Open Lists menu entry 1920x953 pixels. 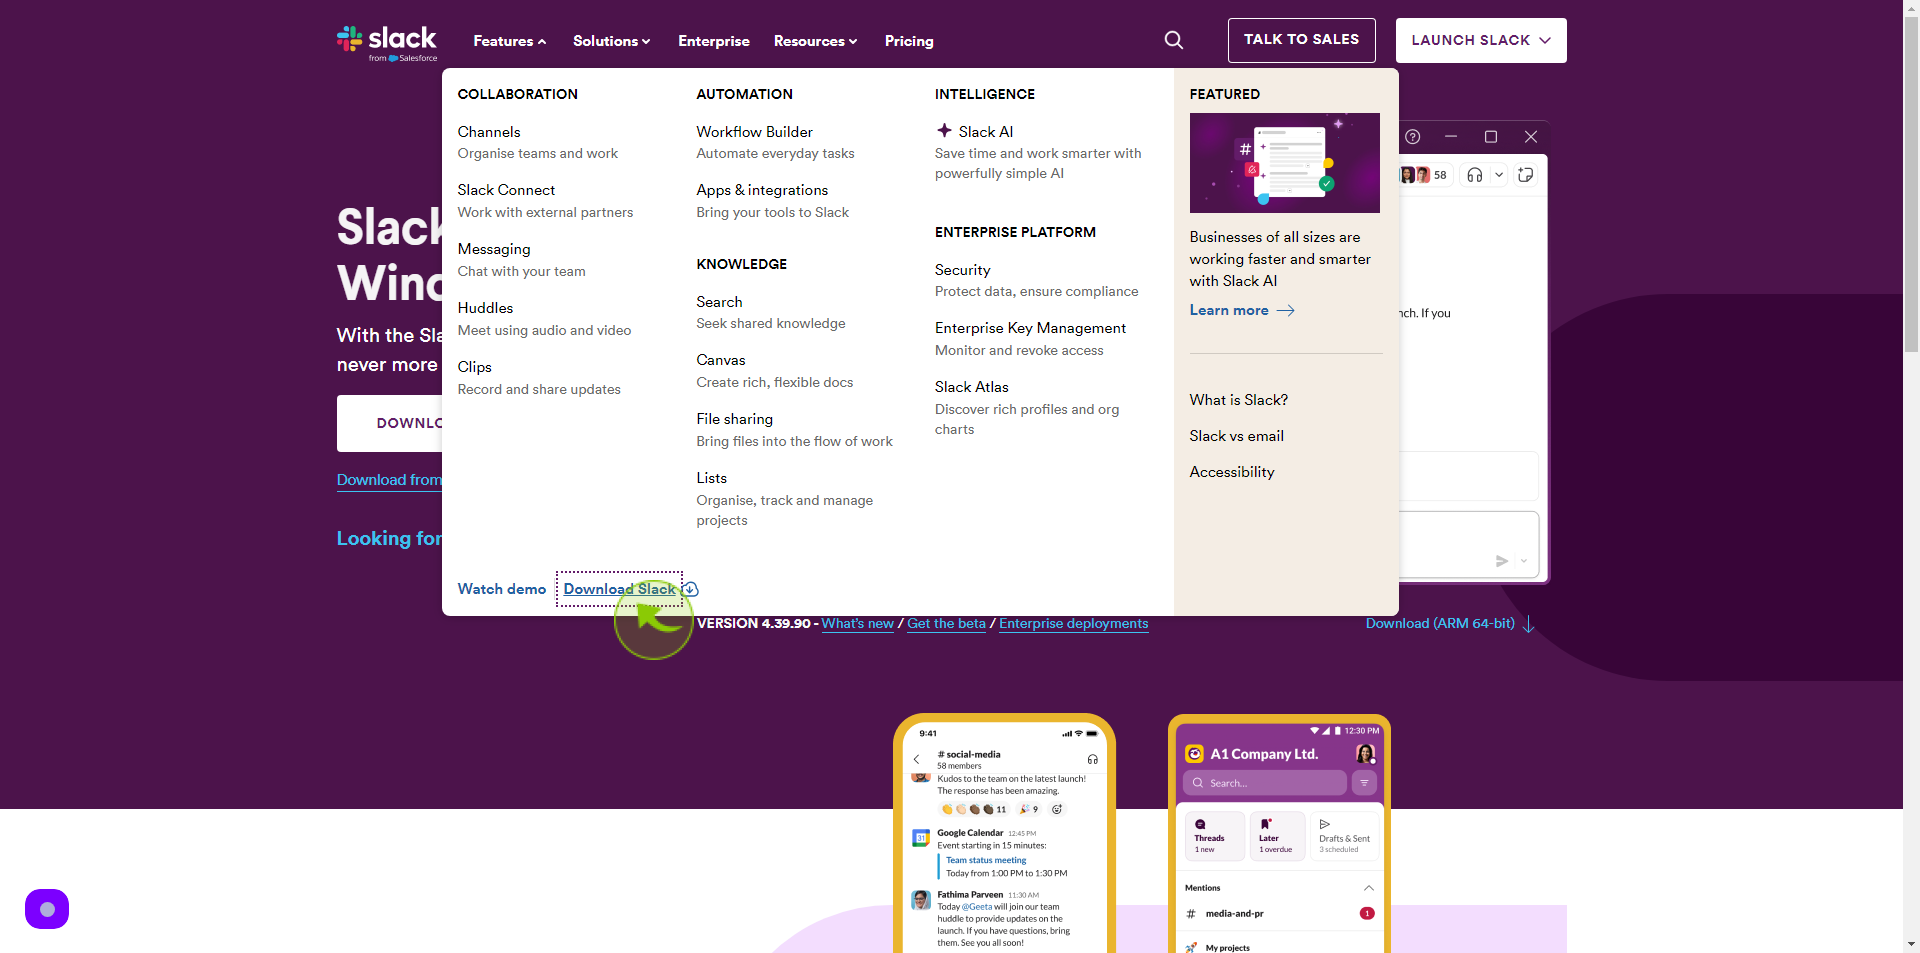[x=712, y=478]
